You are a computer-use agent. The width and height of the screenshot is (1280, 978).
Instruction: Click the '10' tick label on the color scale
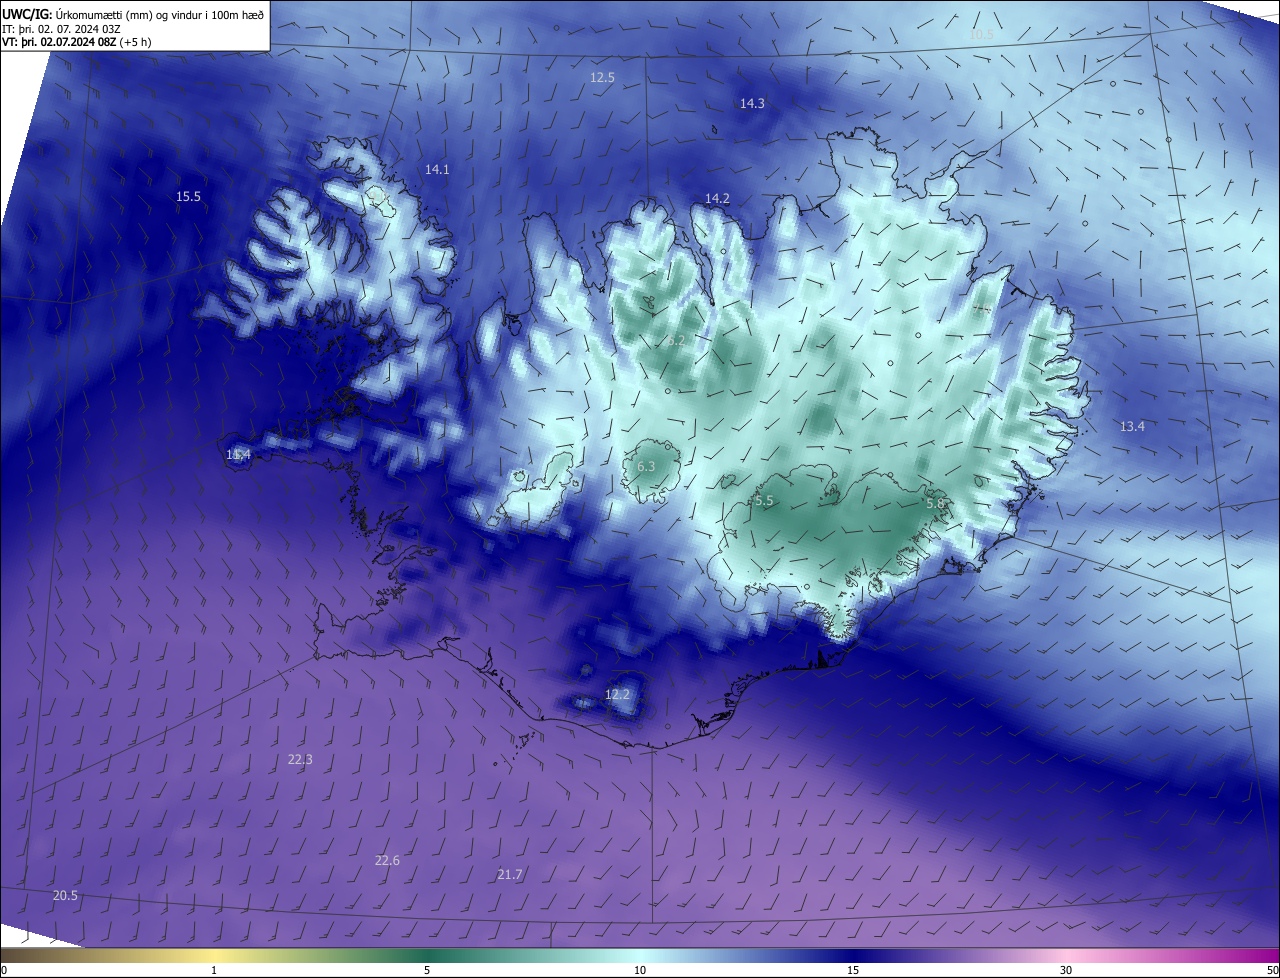click(x=640, y=970)
